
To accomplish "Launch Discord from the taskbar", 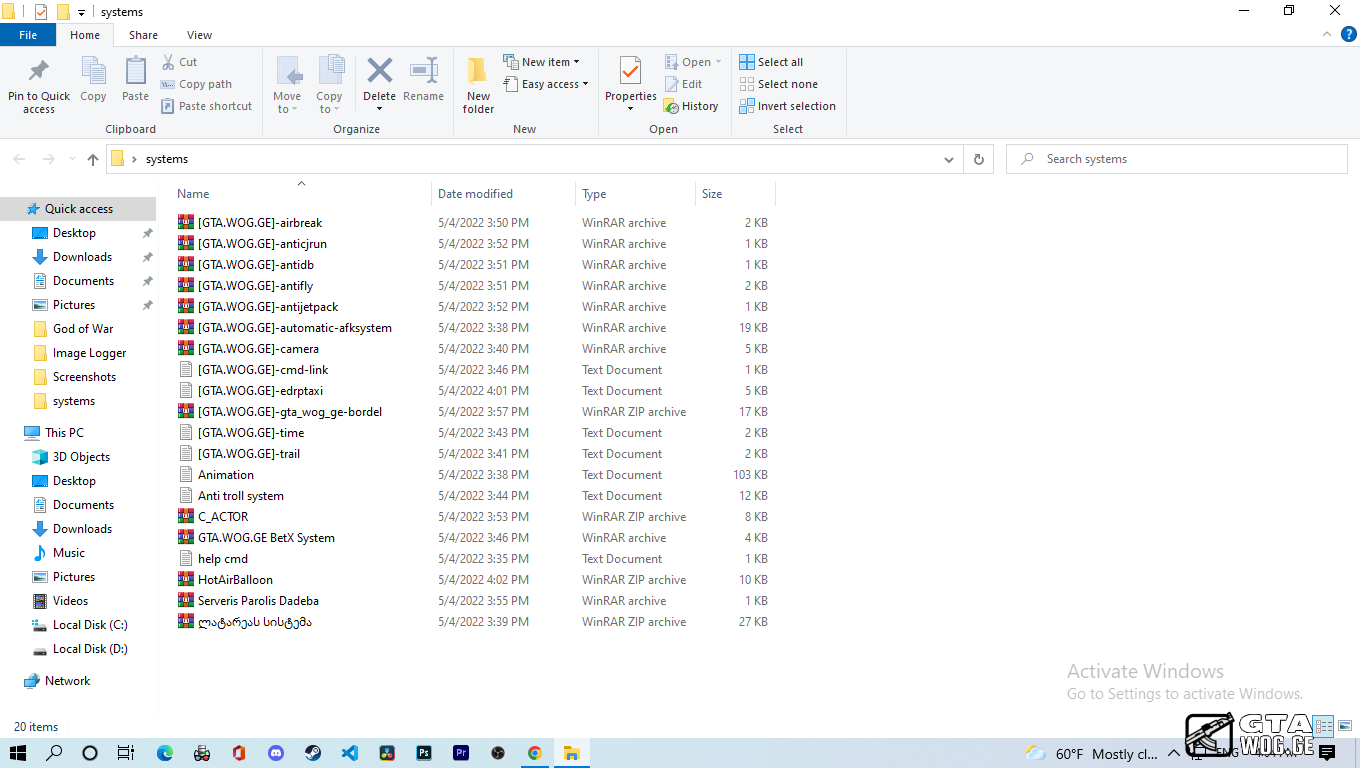I will (276, 753).
